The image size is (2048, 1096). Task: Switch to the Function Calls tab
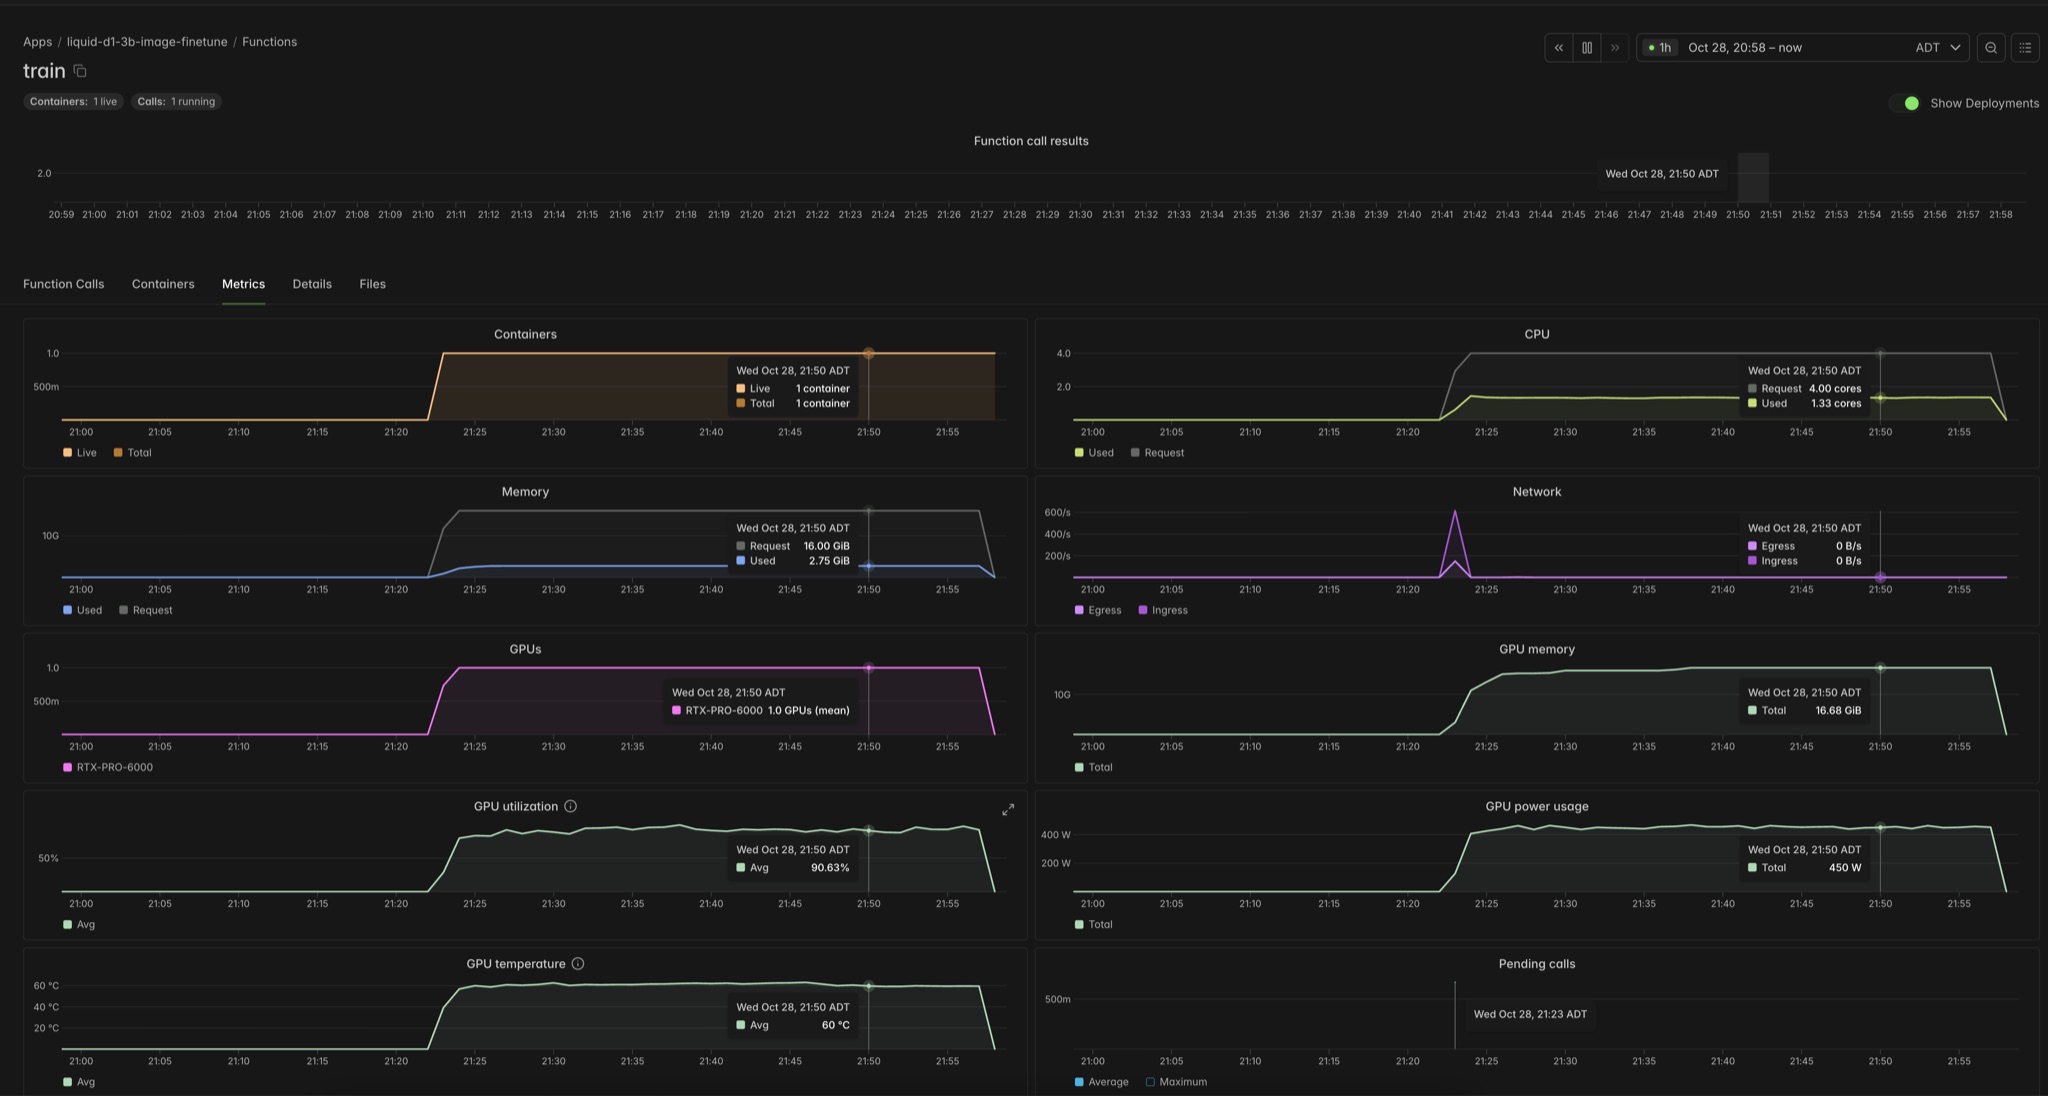[63, 284]
